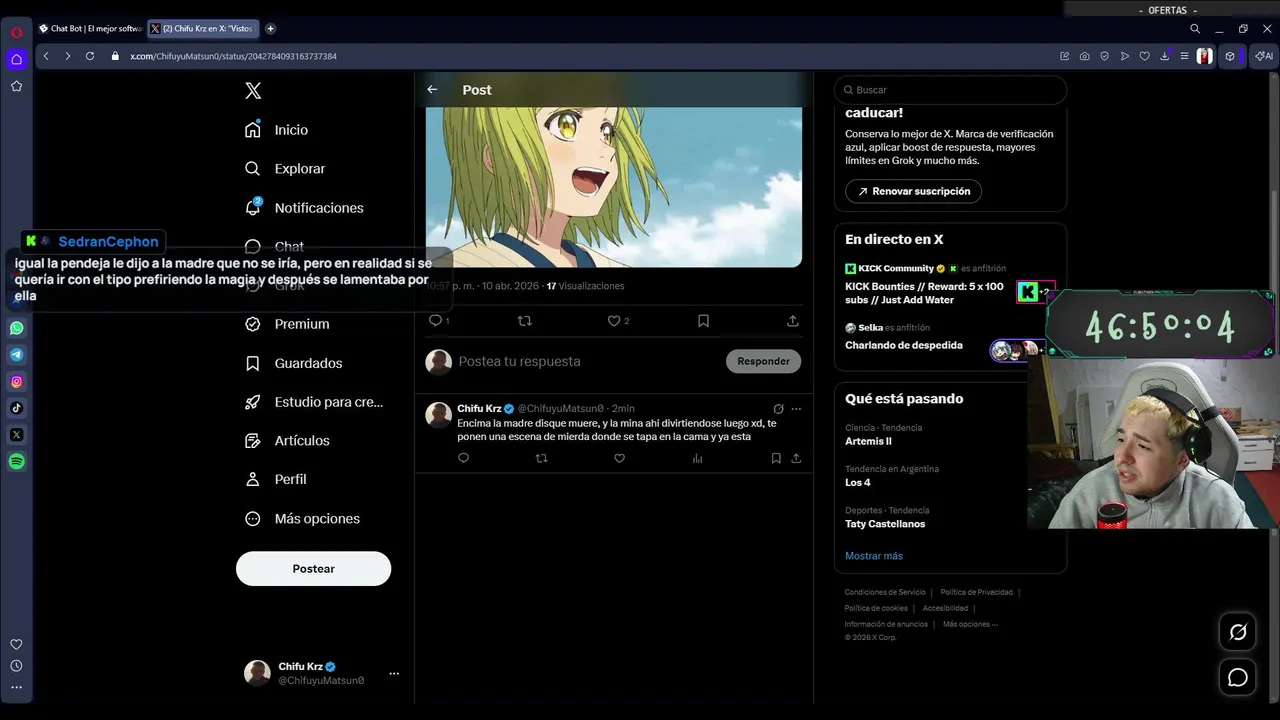The image size is (1280, 720).
Task: Click the browser forward button
Action: tap(68, 56)
